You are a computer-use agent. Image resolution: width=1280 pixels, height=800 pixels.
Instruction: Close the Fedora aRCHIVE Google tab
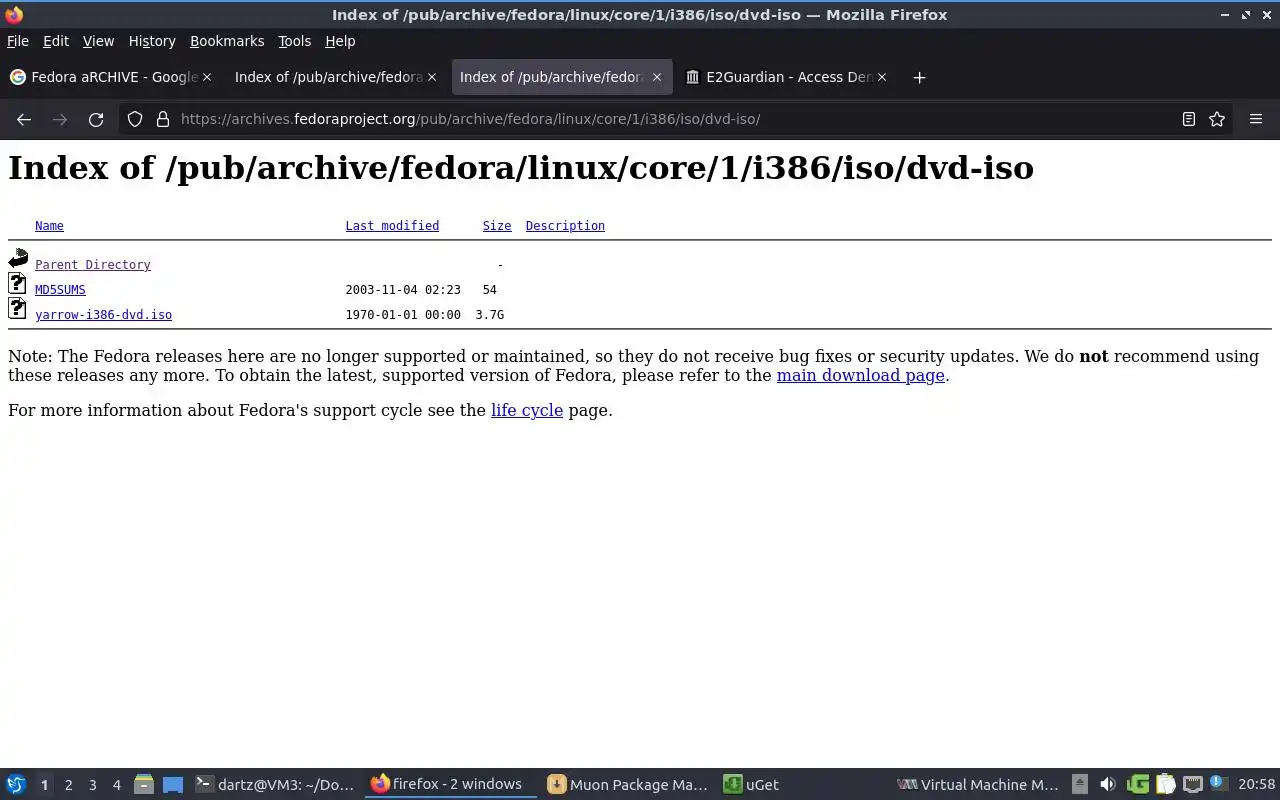[x=207, y=77]
